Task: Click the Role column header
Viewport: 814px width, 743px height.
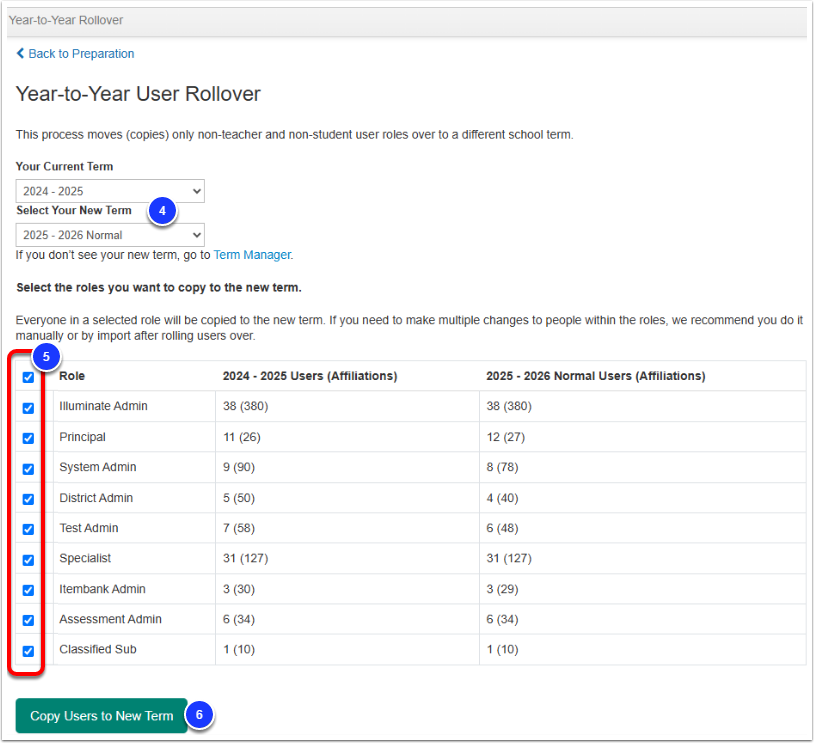Action: [x=72, y=376]
